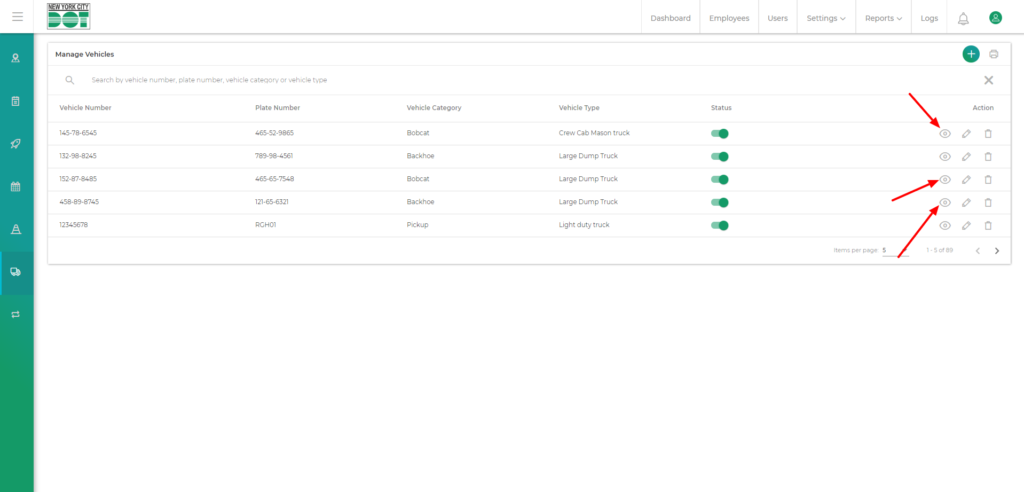Viewport: 1024px width, 492px height.
Task: Click the print icon in Manage Vehicles
Action: coord(993,54)
